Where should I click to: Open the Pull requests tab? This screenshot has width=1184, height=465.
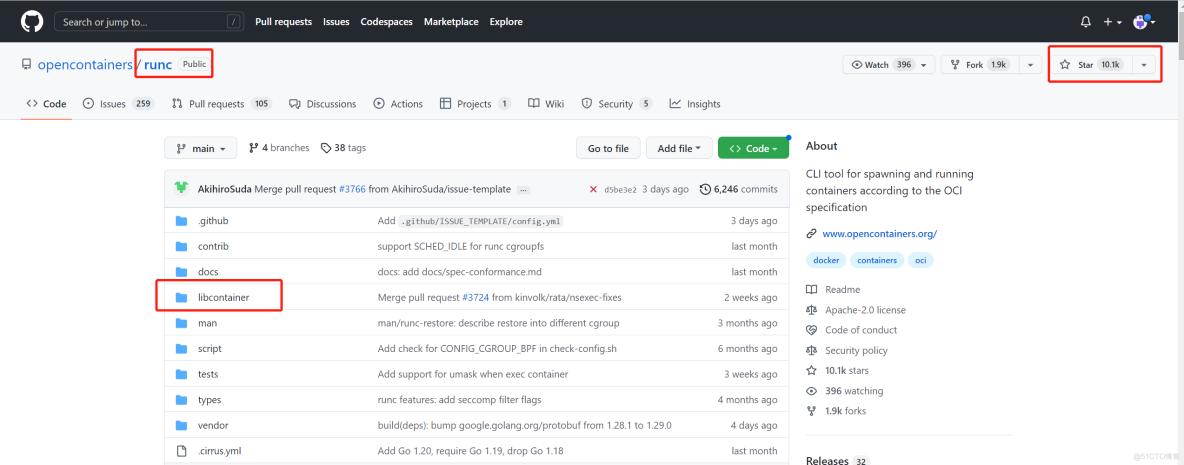click(216, 104)
